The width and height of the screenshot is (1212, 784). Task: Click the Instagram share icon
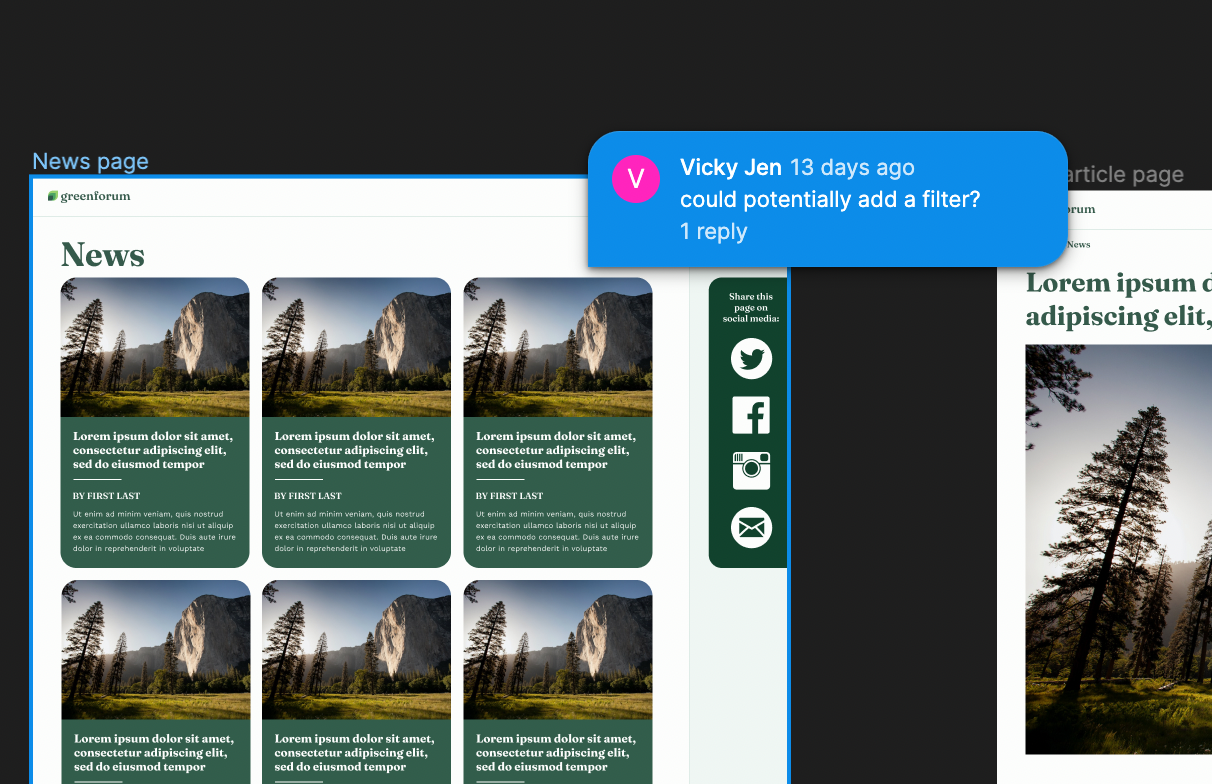(751, 471)
